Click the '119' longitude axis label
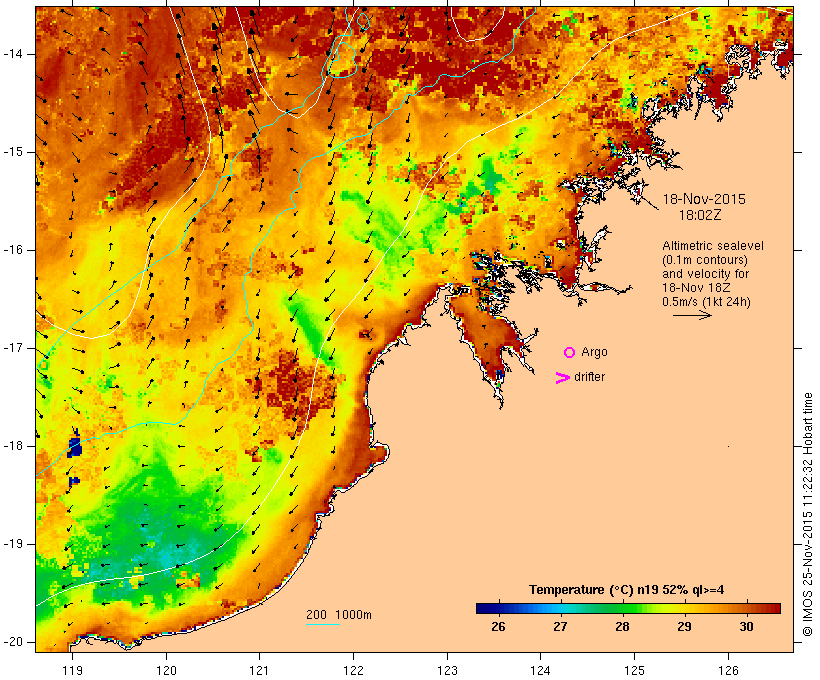Image resolution: width=820 pixels, height=680 pixels. tap(72, 670)
